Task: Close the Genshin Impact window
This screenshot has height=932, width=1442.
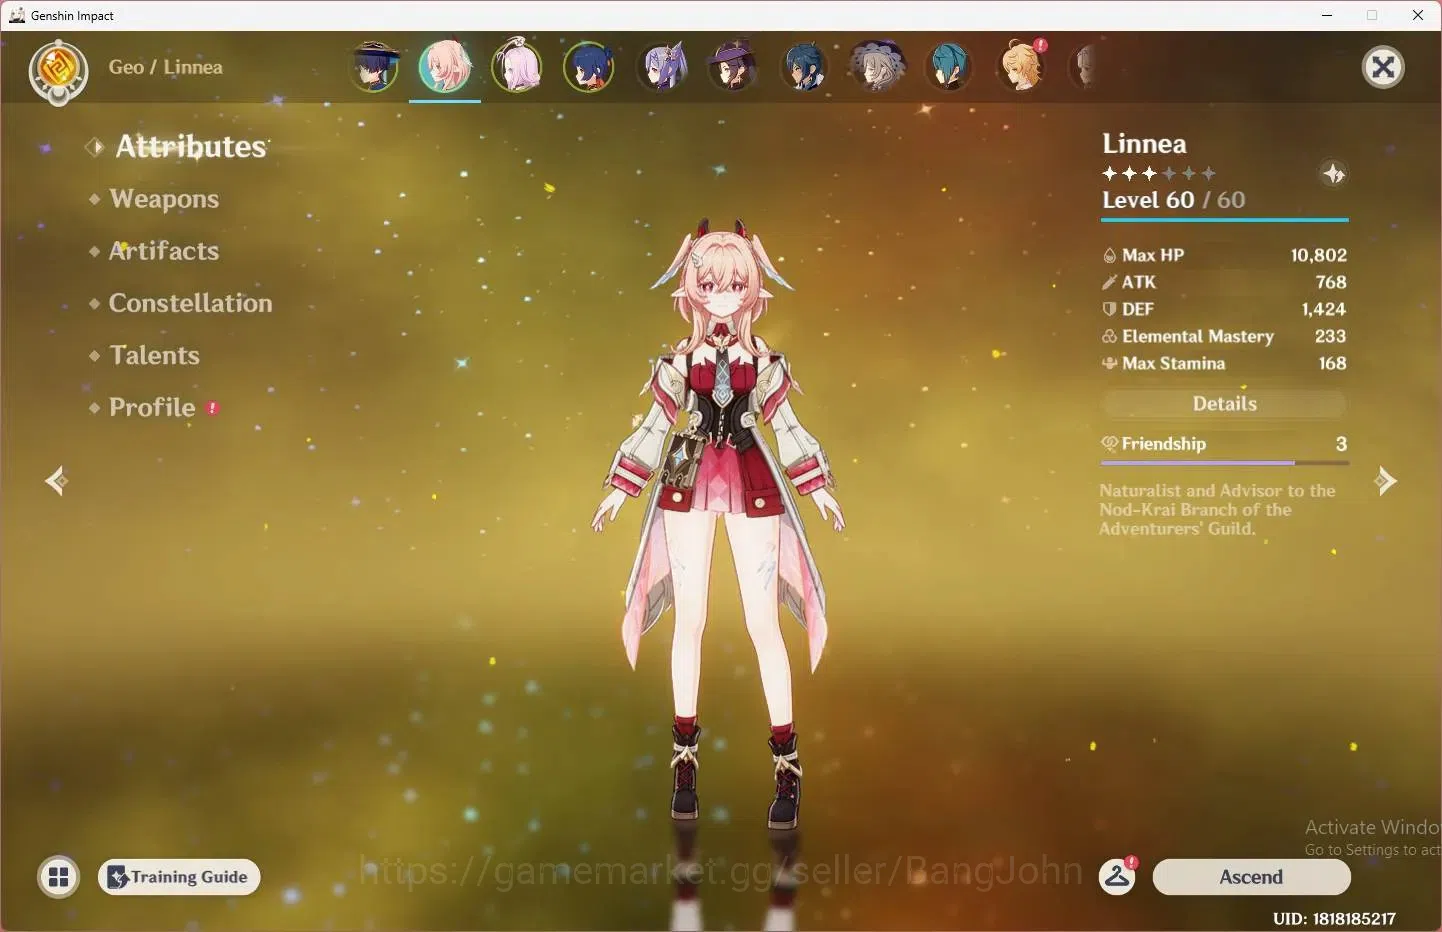Action: point(1418,15)
